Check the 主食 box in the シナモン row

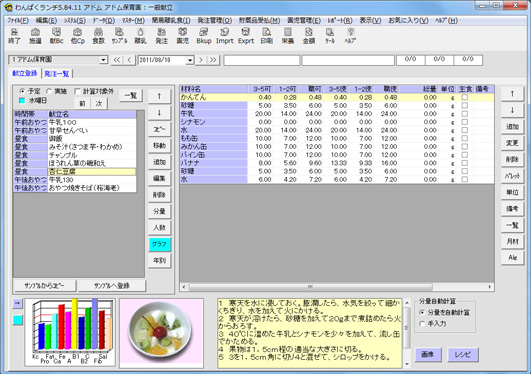click(465, 122)
